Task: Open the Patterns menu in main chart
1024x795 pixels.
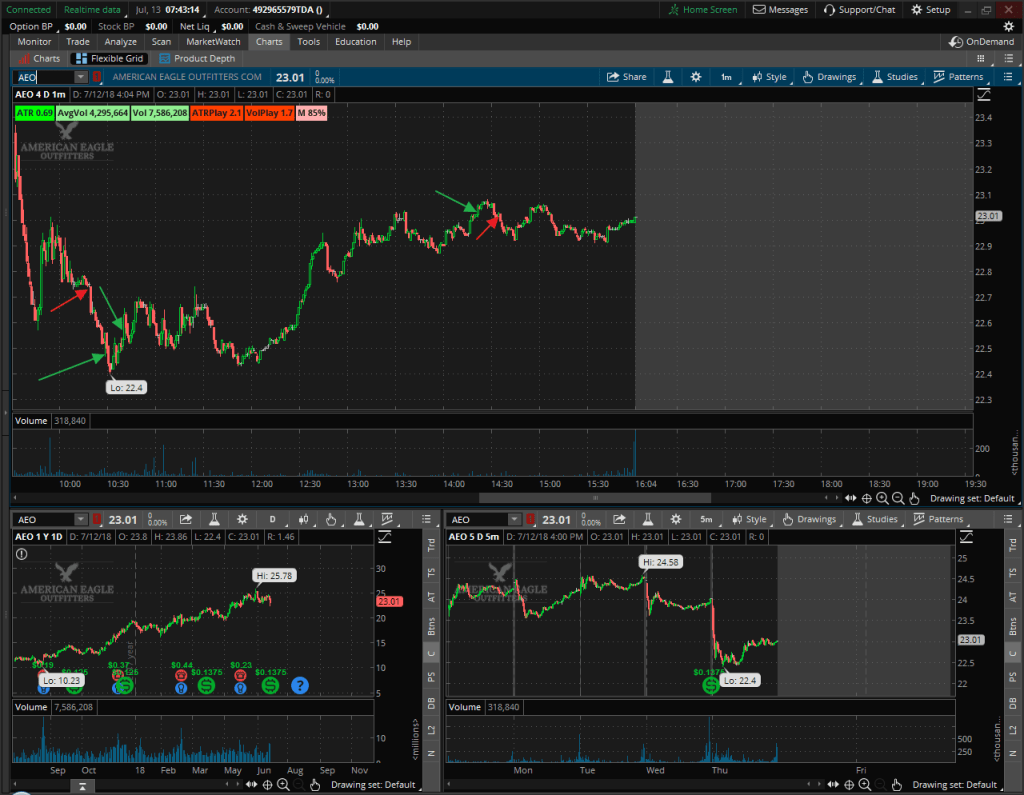Action: click(x=958, y=77)
